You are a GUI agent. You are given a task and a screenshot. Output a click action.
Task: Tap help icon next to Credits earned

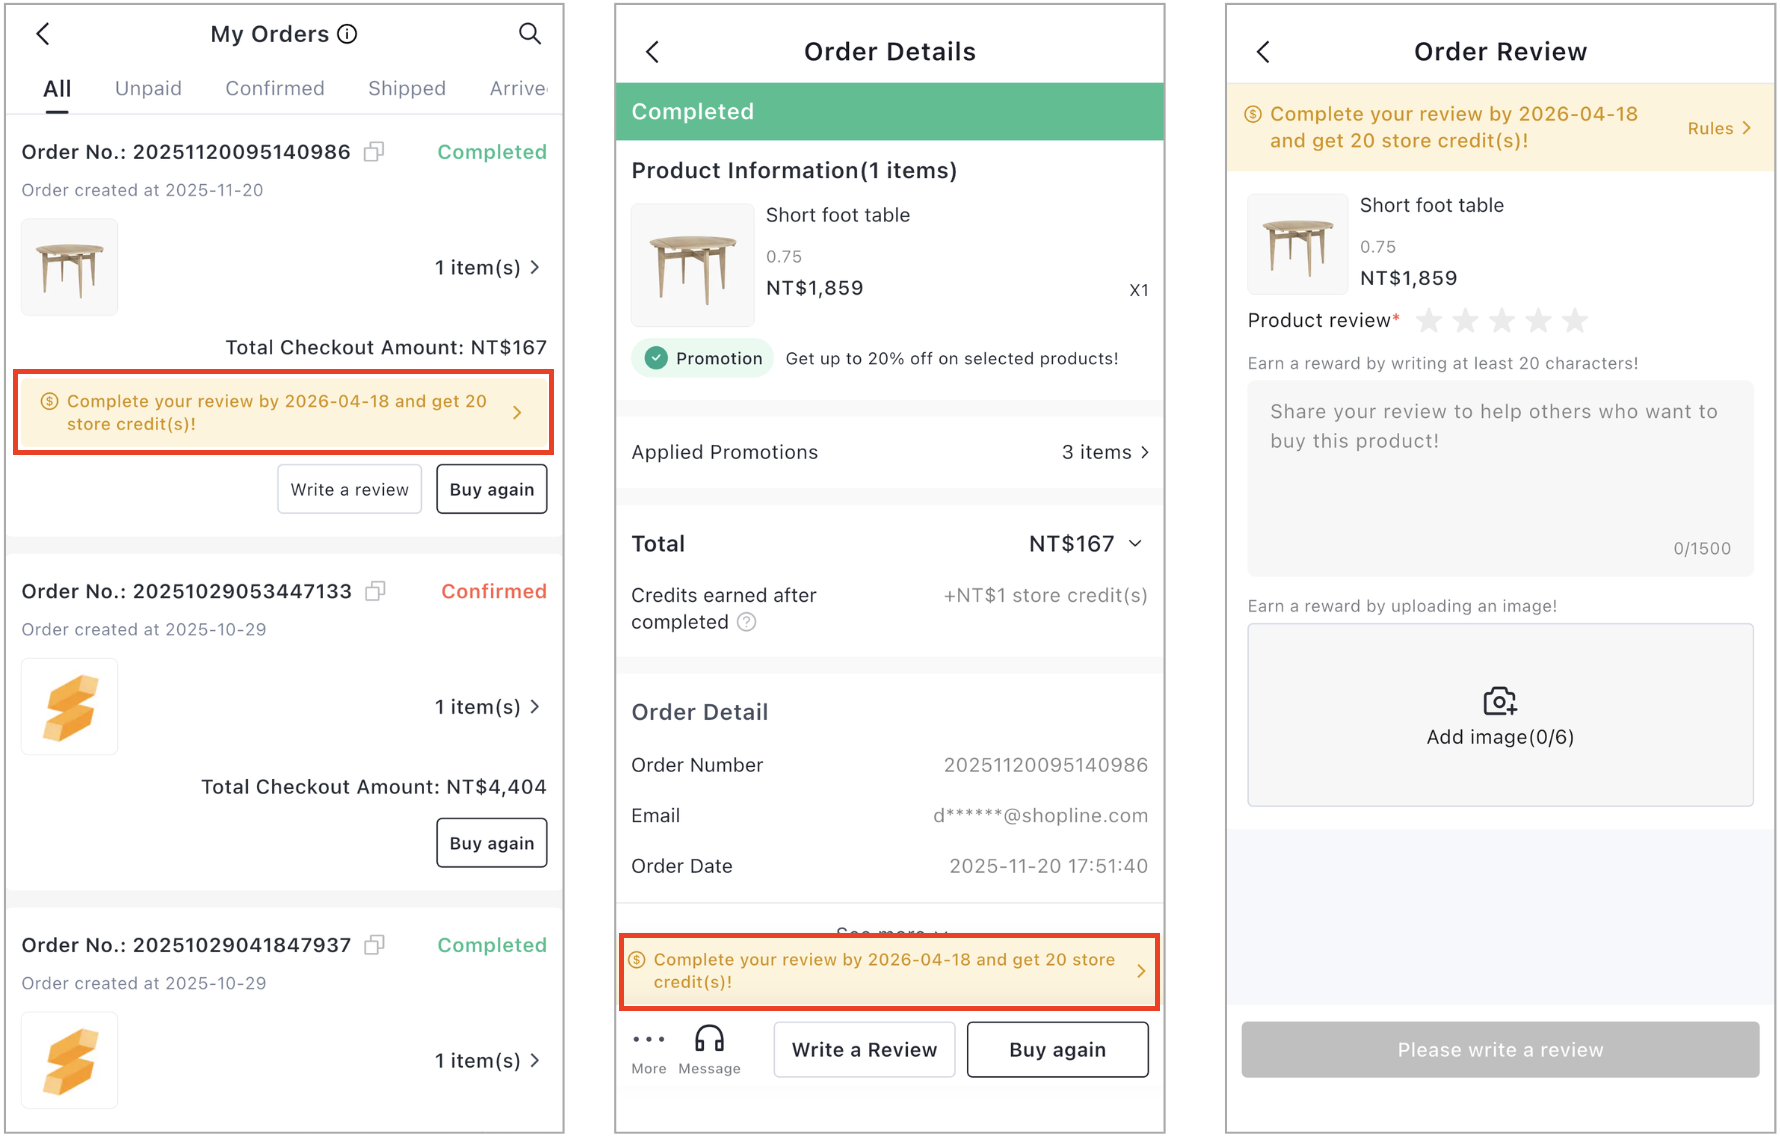(747, 622)
